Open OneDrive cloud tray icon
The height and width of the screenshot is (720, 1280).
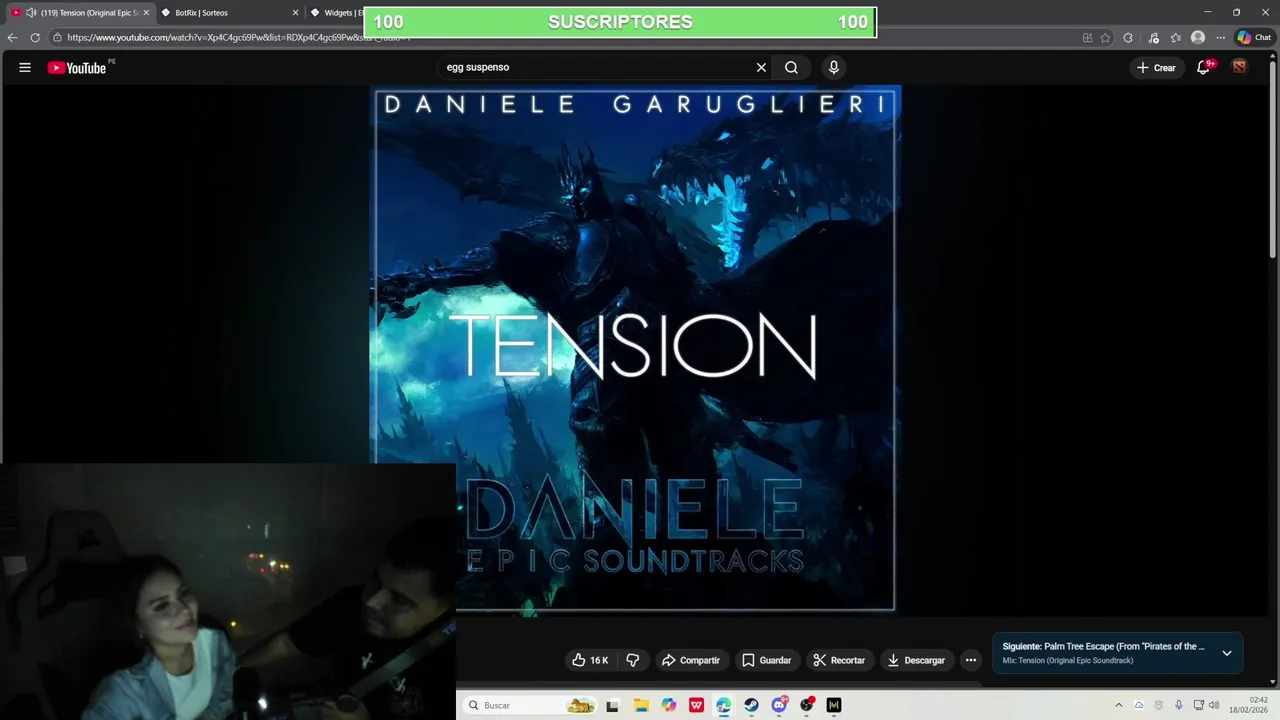(x=1138, y=705)
